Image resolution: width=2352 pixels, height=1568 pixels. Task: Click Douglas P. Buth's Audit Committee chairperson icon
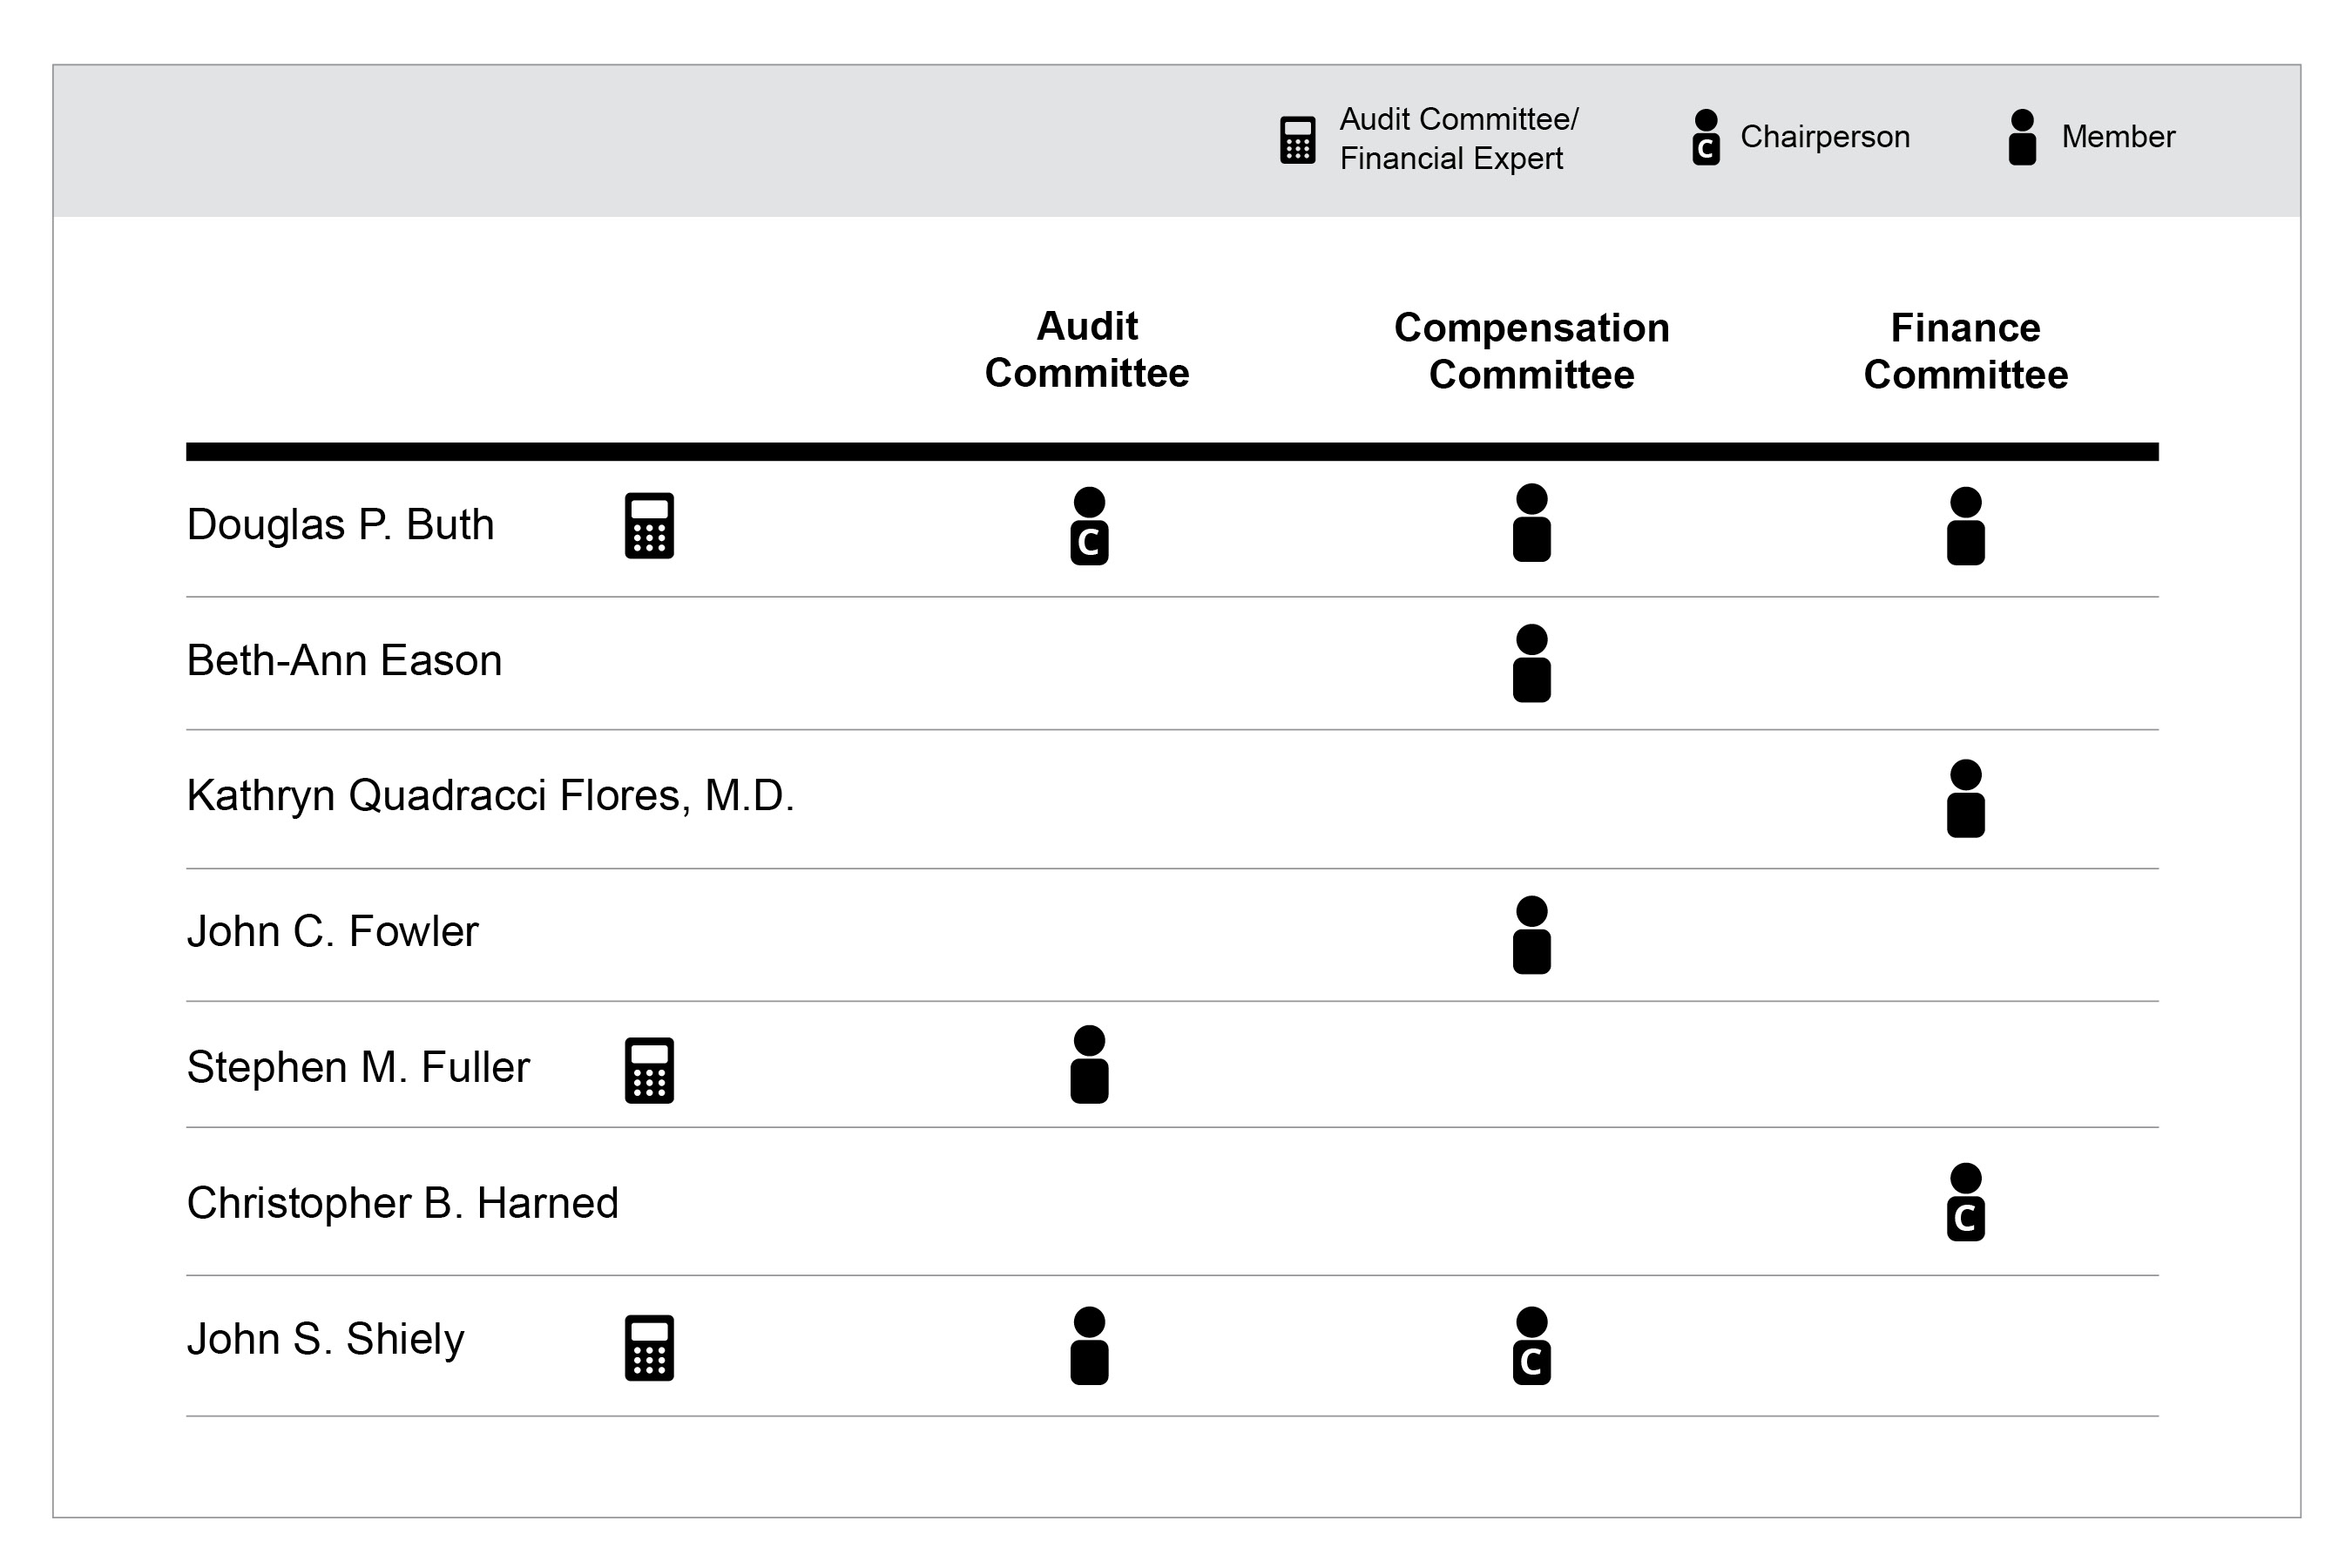tap(1089, 527)
